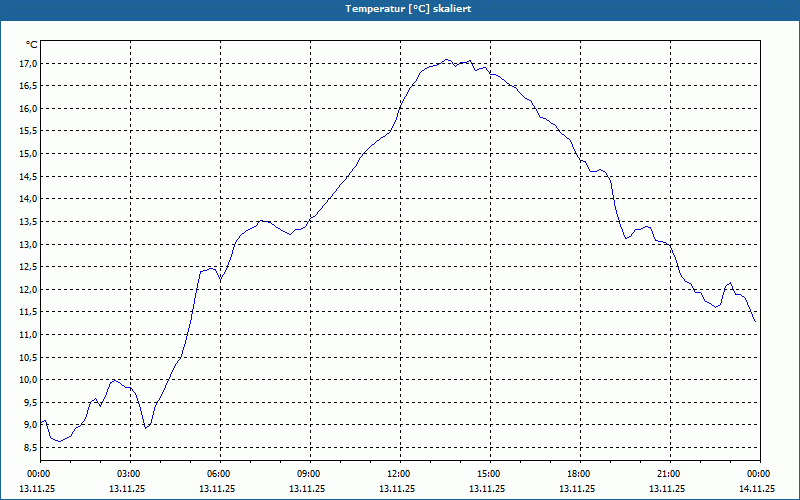Viewport: 800px width, 500px height.
Task: Select the "14,0" y-axis label
Action: click(x=29, y=198)
